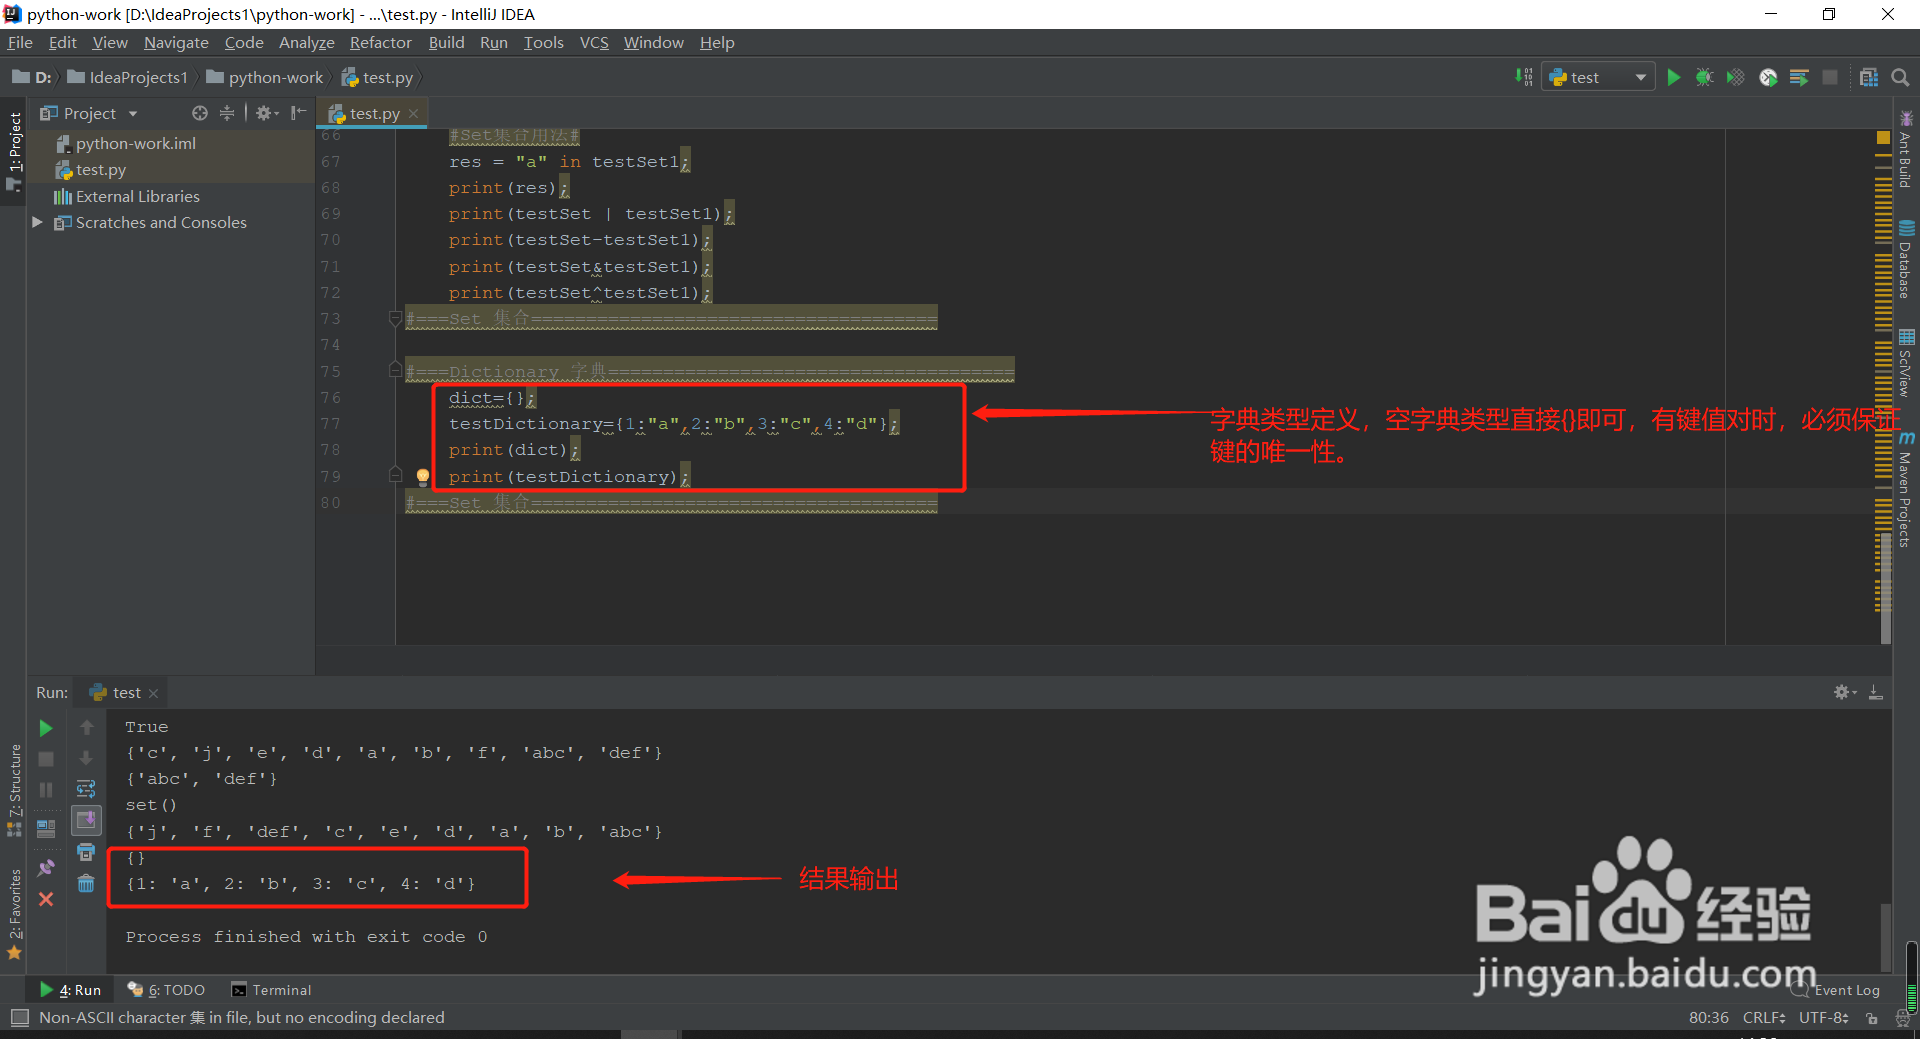The image size is (1920, 1039).
Task: Collapse the Dictionary region fold marker at line 75
Action: point(395,370)
